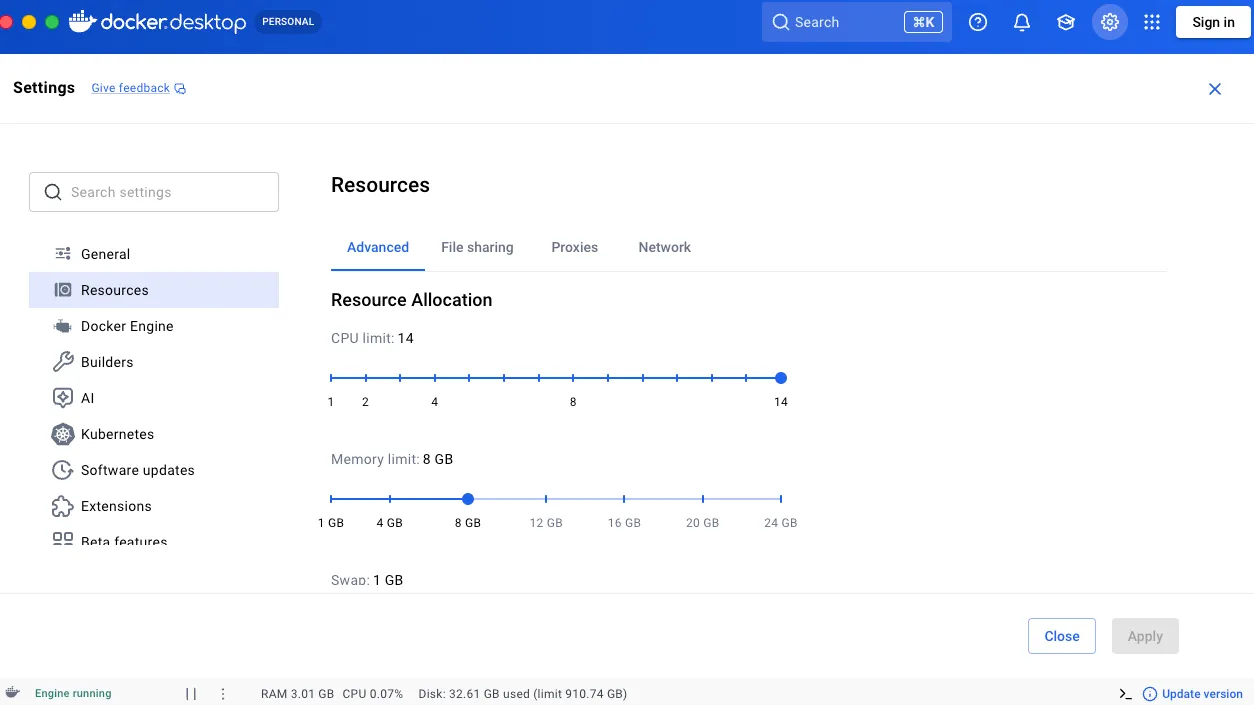Focus the Search settings input field
This screenshot has height=705, width=1254.
pyautogui.click(x=154, y=192)
